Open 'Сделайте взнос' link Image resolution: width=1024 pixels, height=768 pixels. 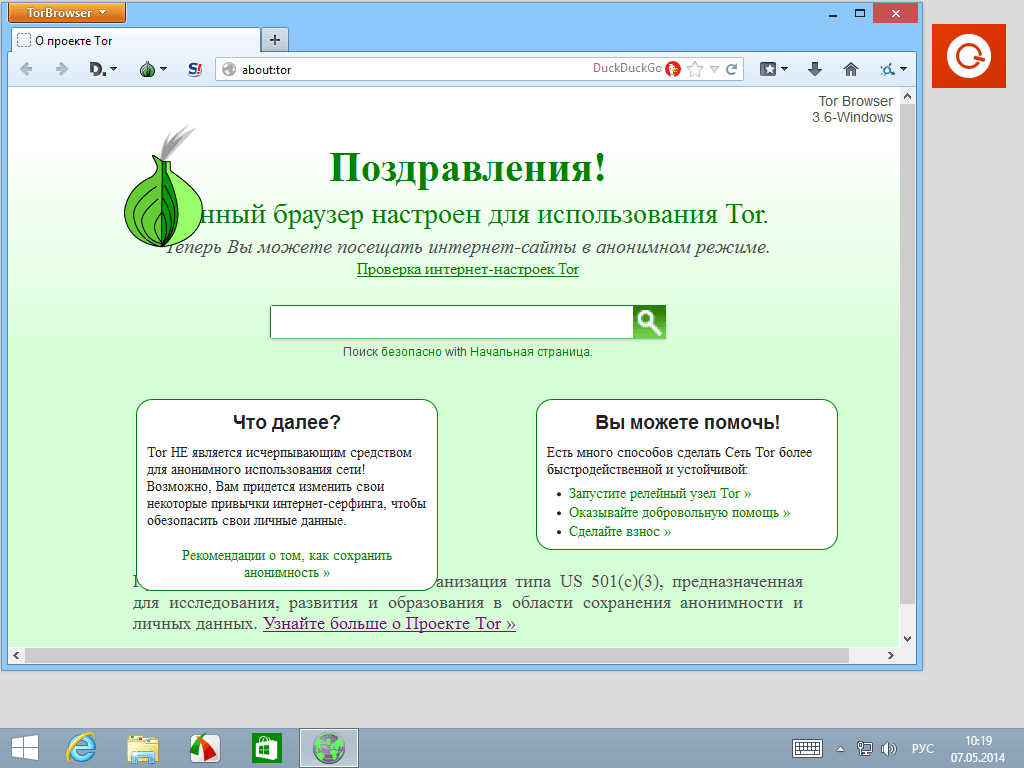click(620, 531)
